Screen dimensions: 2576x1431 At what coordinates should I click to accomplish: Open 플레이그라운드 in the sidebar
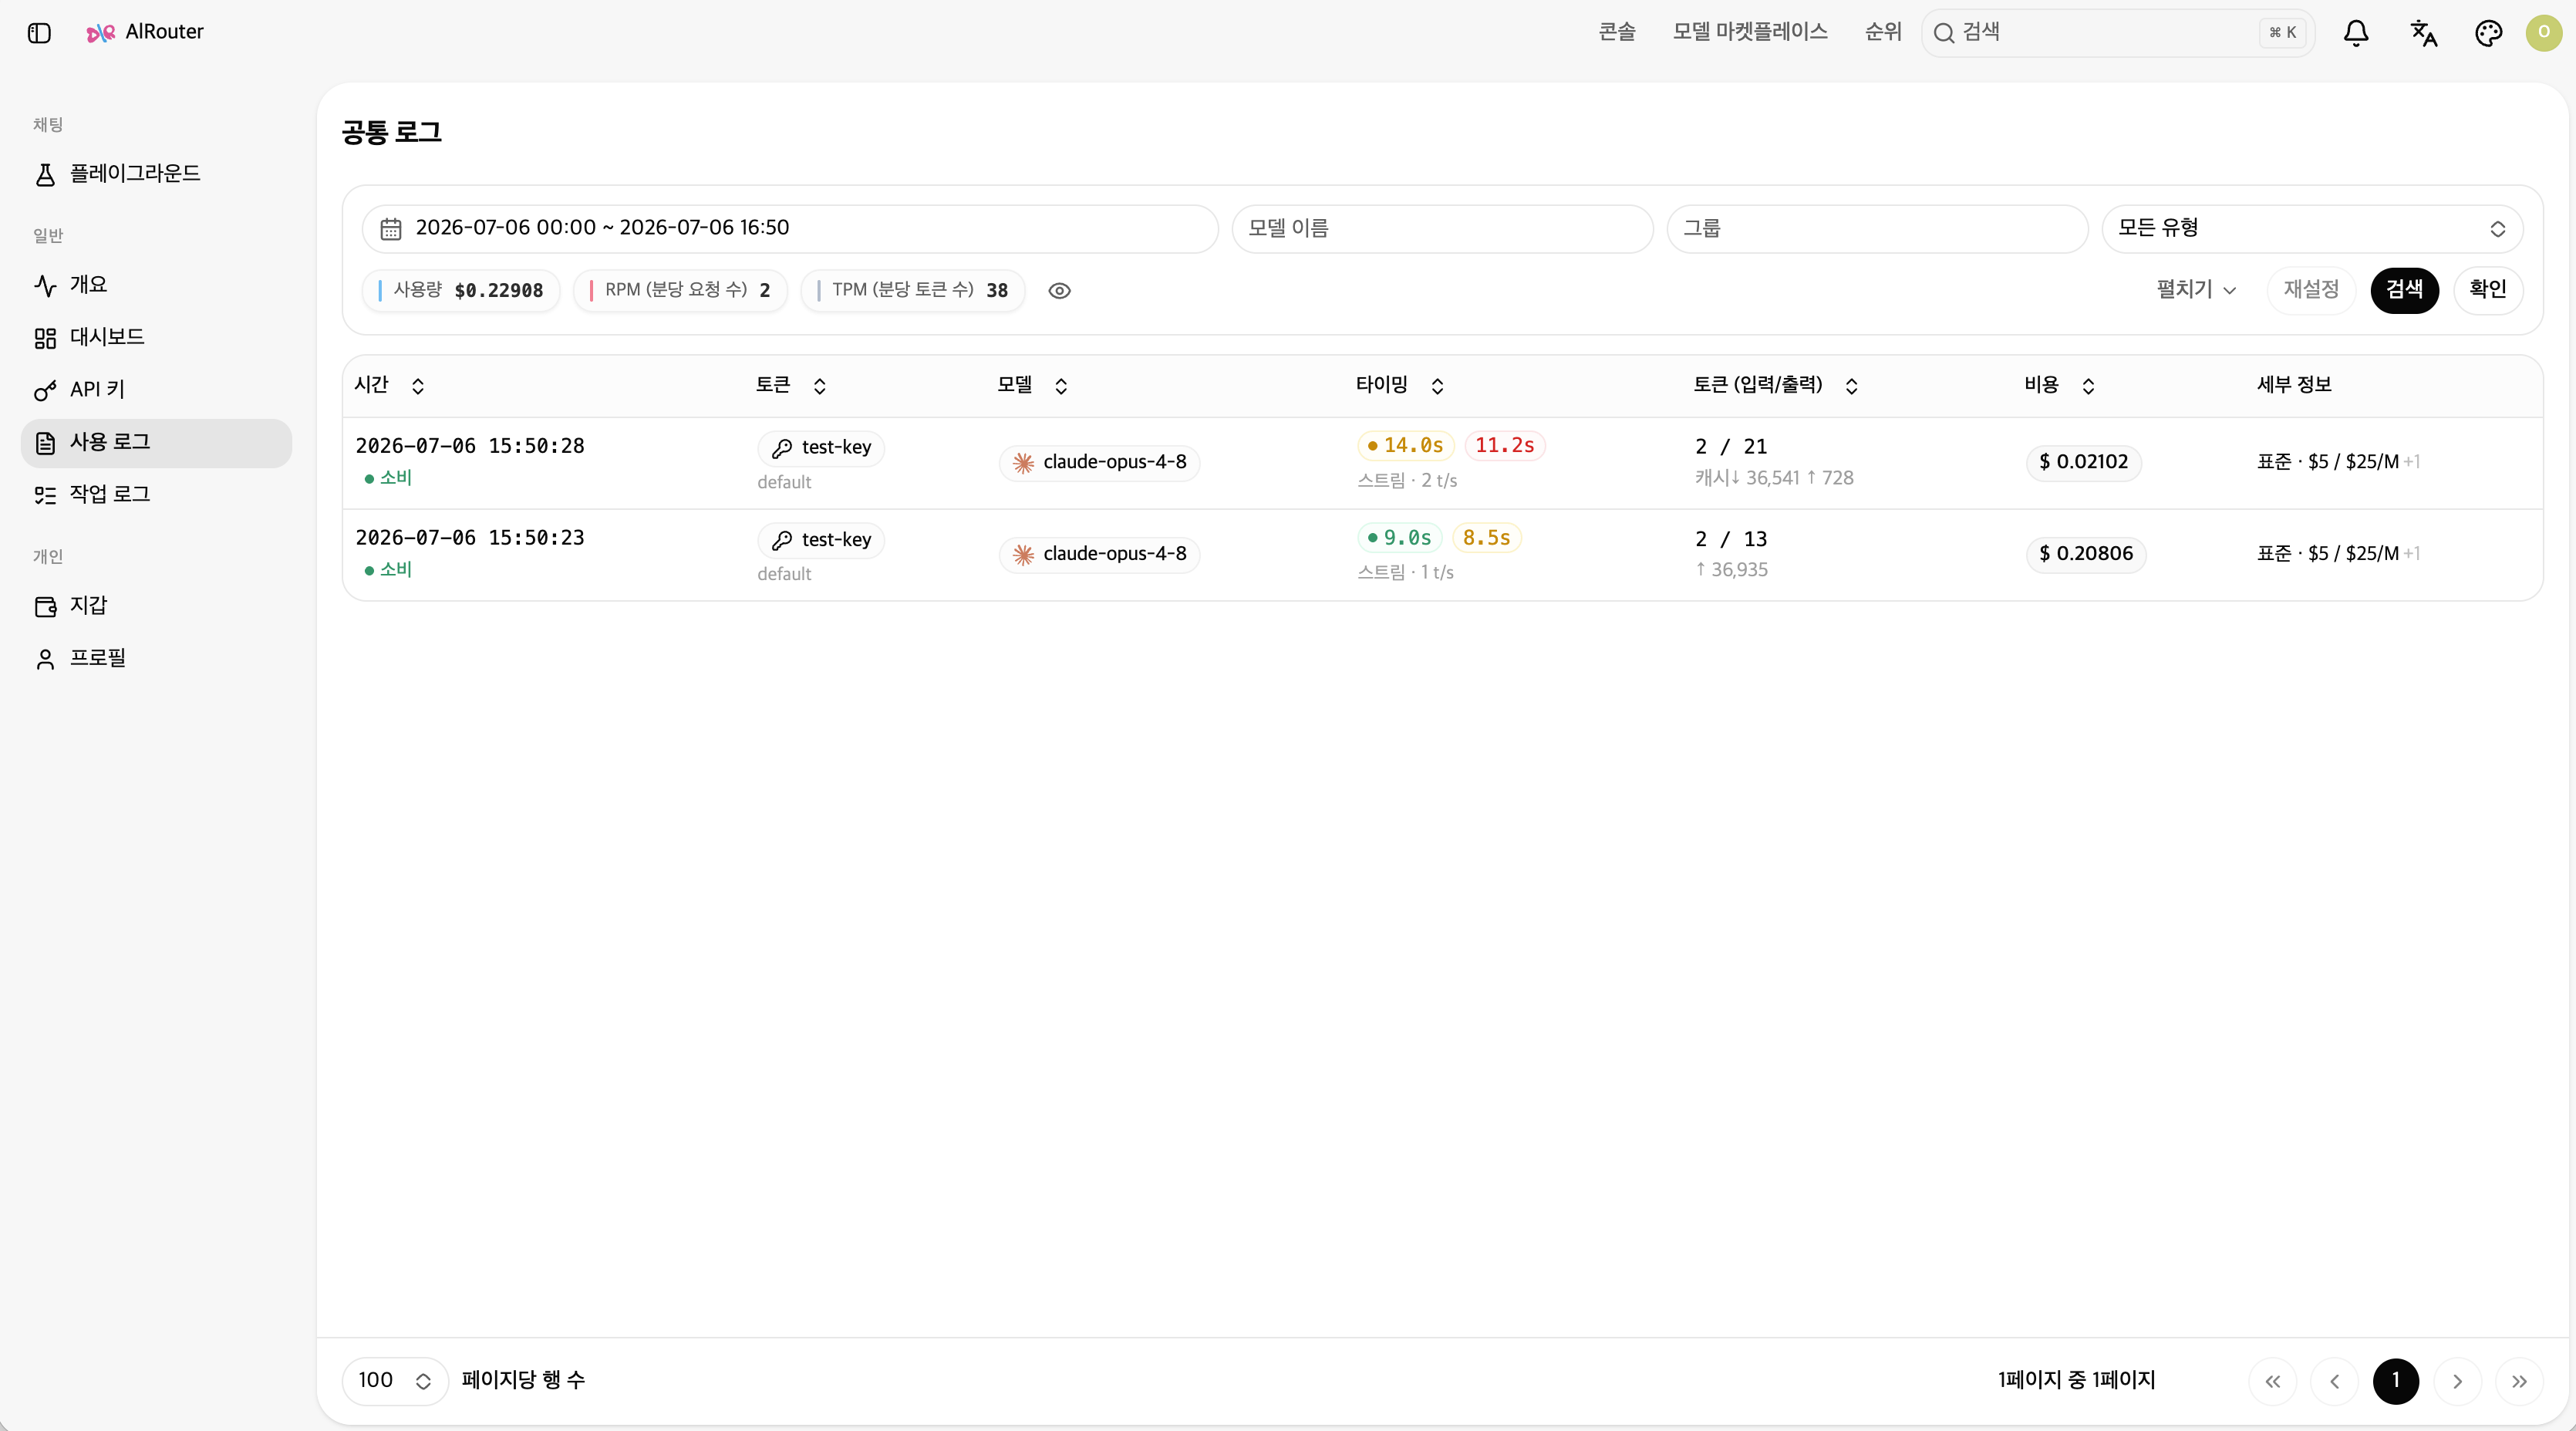[x=156, y=174]
